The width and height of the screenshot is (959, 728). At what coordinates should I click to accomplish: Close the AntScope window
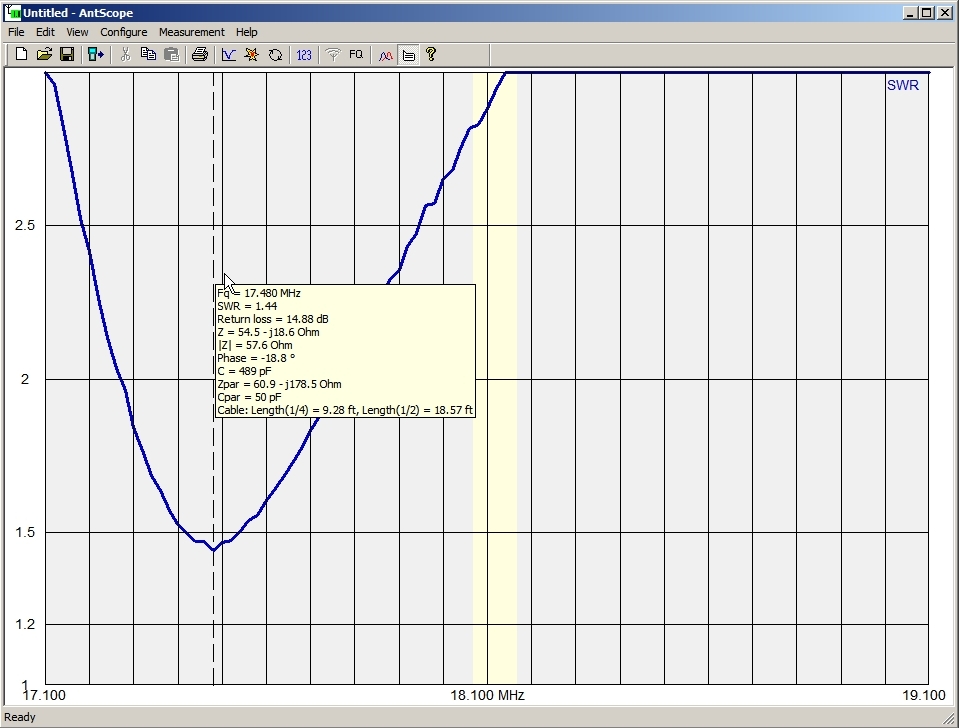pyautogui.click(x=945, y=13)
